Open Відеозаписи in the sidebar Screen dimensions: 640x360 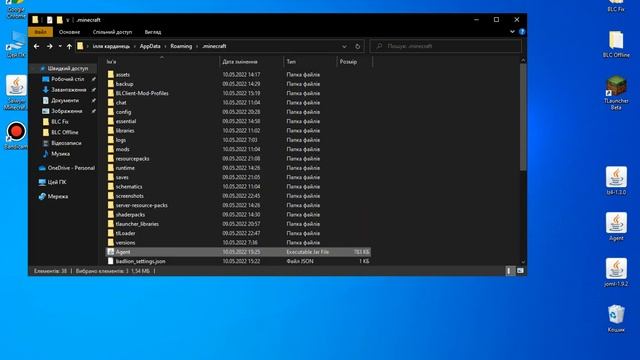66,143
